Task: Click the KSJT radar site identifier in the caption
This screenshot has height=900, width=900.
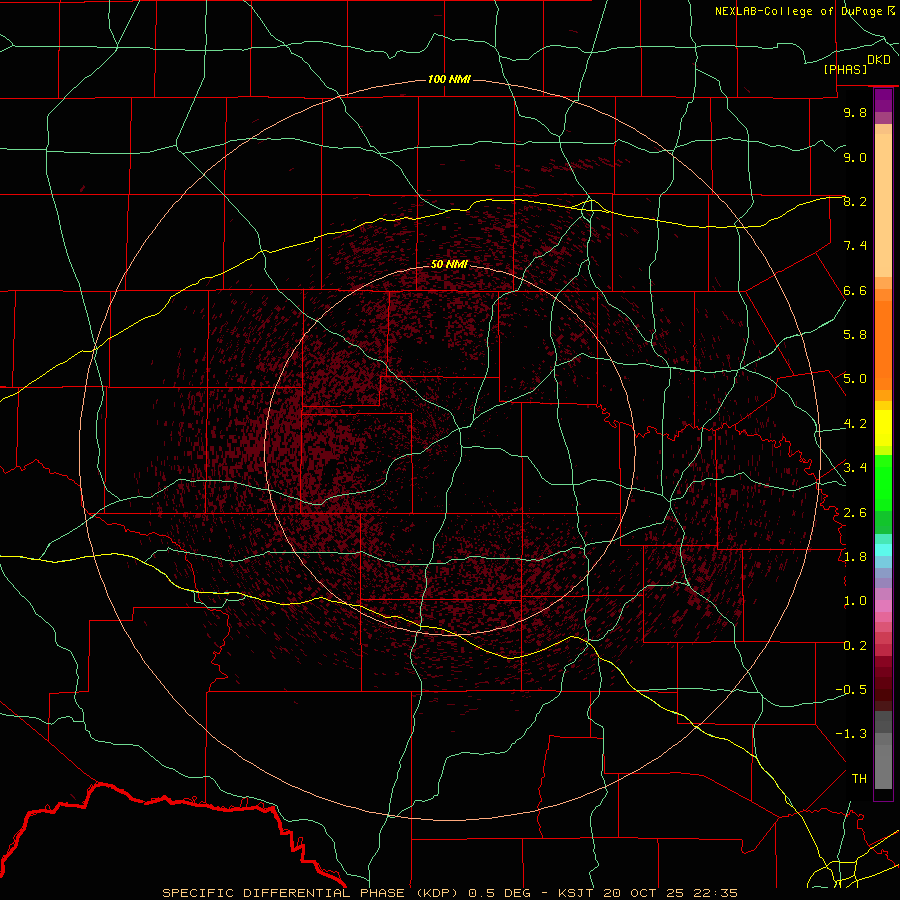Action: click(x=578, y=893)
